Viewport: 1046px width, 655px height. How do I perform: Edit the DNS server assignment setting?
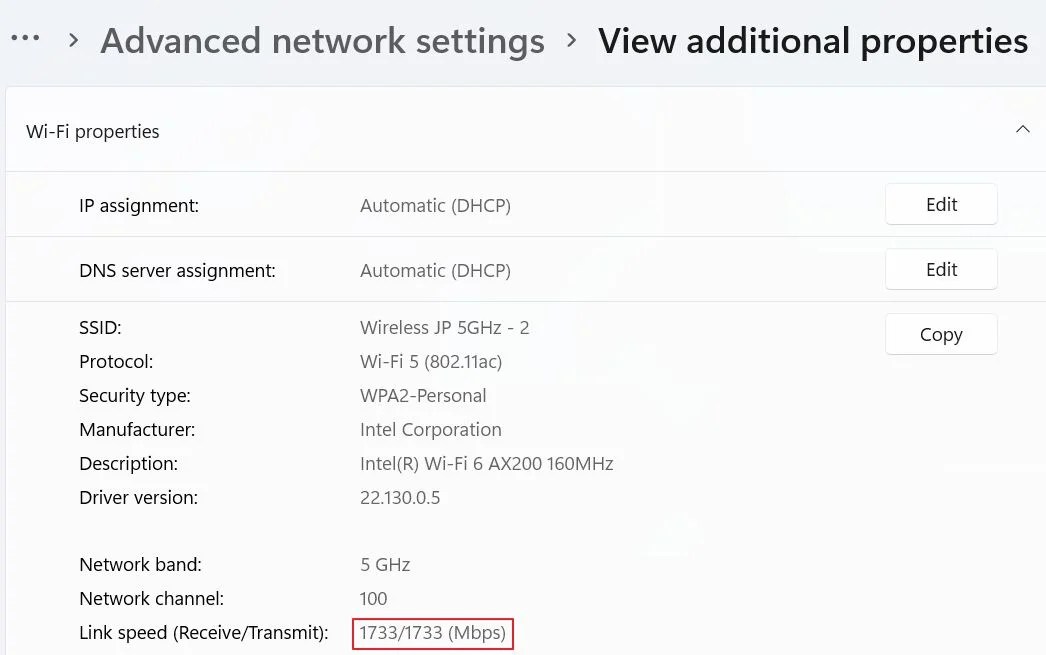[x=940, y=269]
